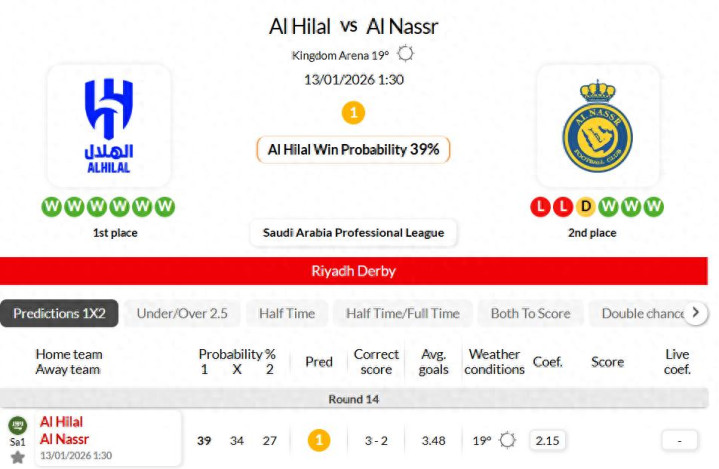Viewport: 719px width, 469px height.
Task: Switch to the Under/Over 2.5 tab
Action: point(182,313)
